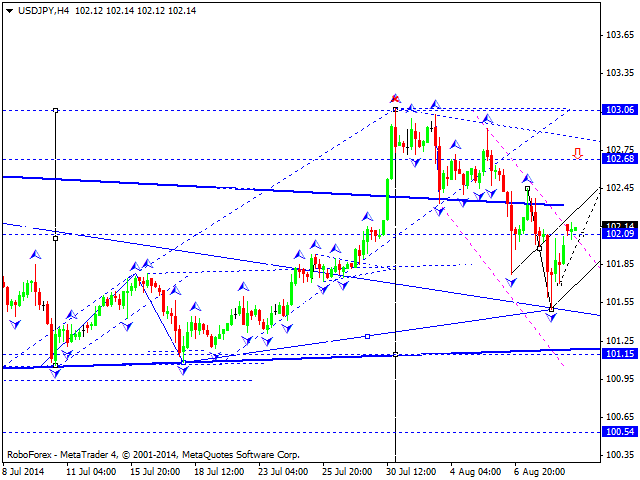
Task: Click the 23 Jul 04:00 time label
Action: [x=283, y=472]
